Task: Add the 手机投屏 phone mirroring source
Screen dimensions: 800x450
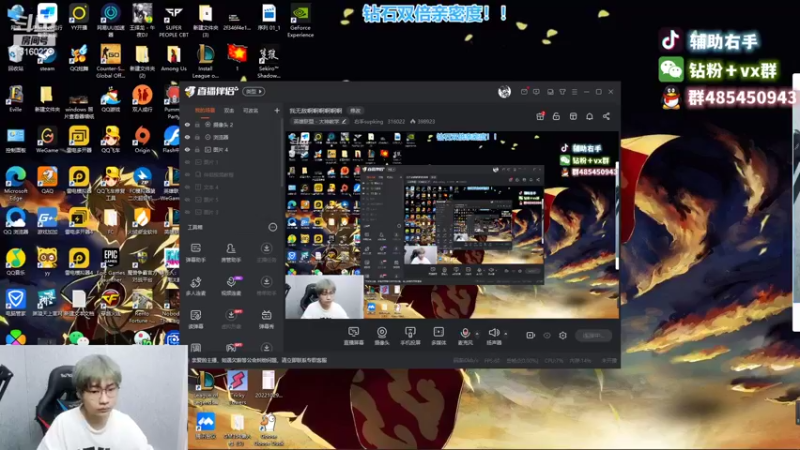Action: [x=410, y=336]
